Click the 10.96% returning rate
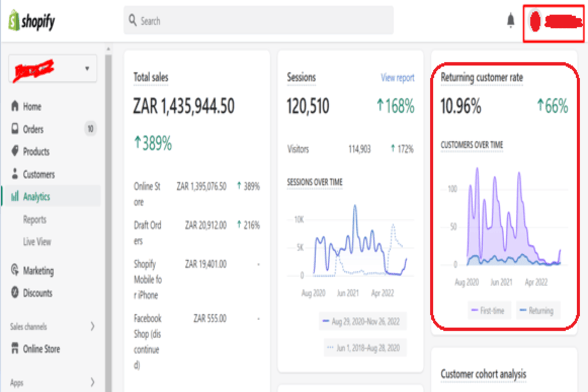This screenshot has height=392, width=588. point(460,106)
